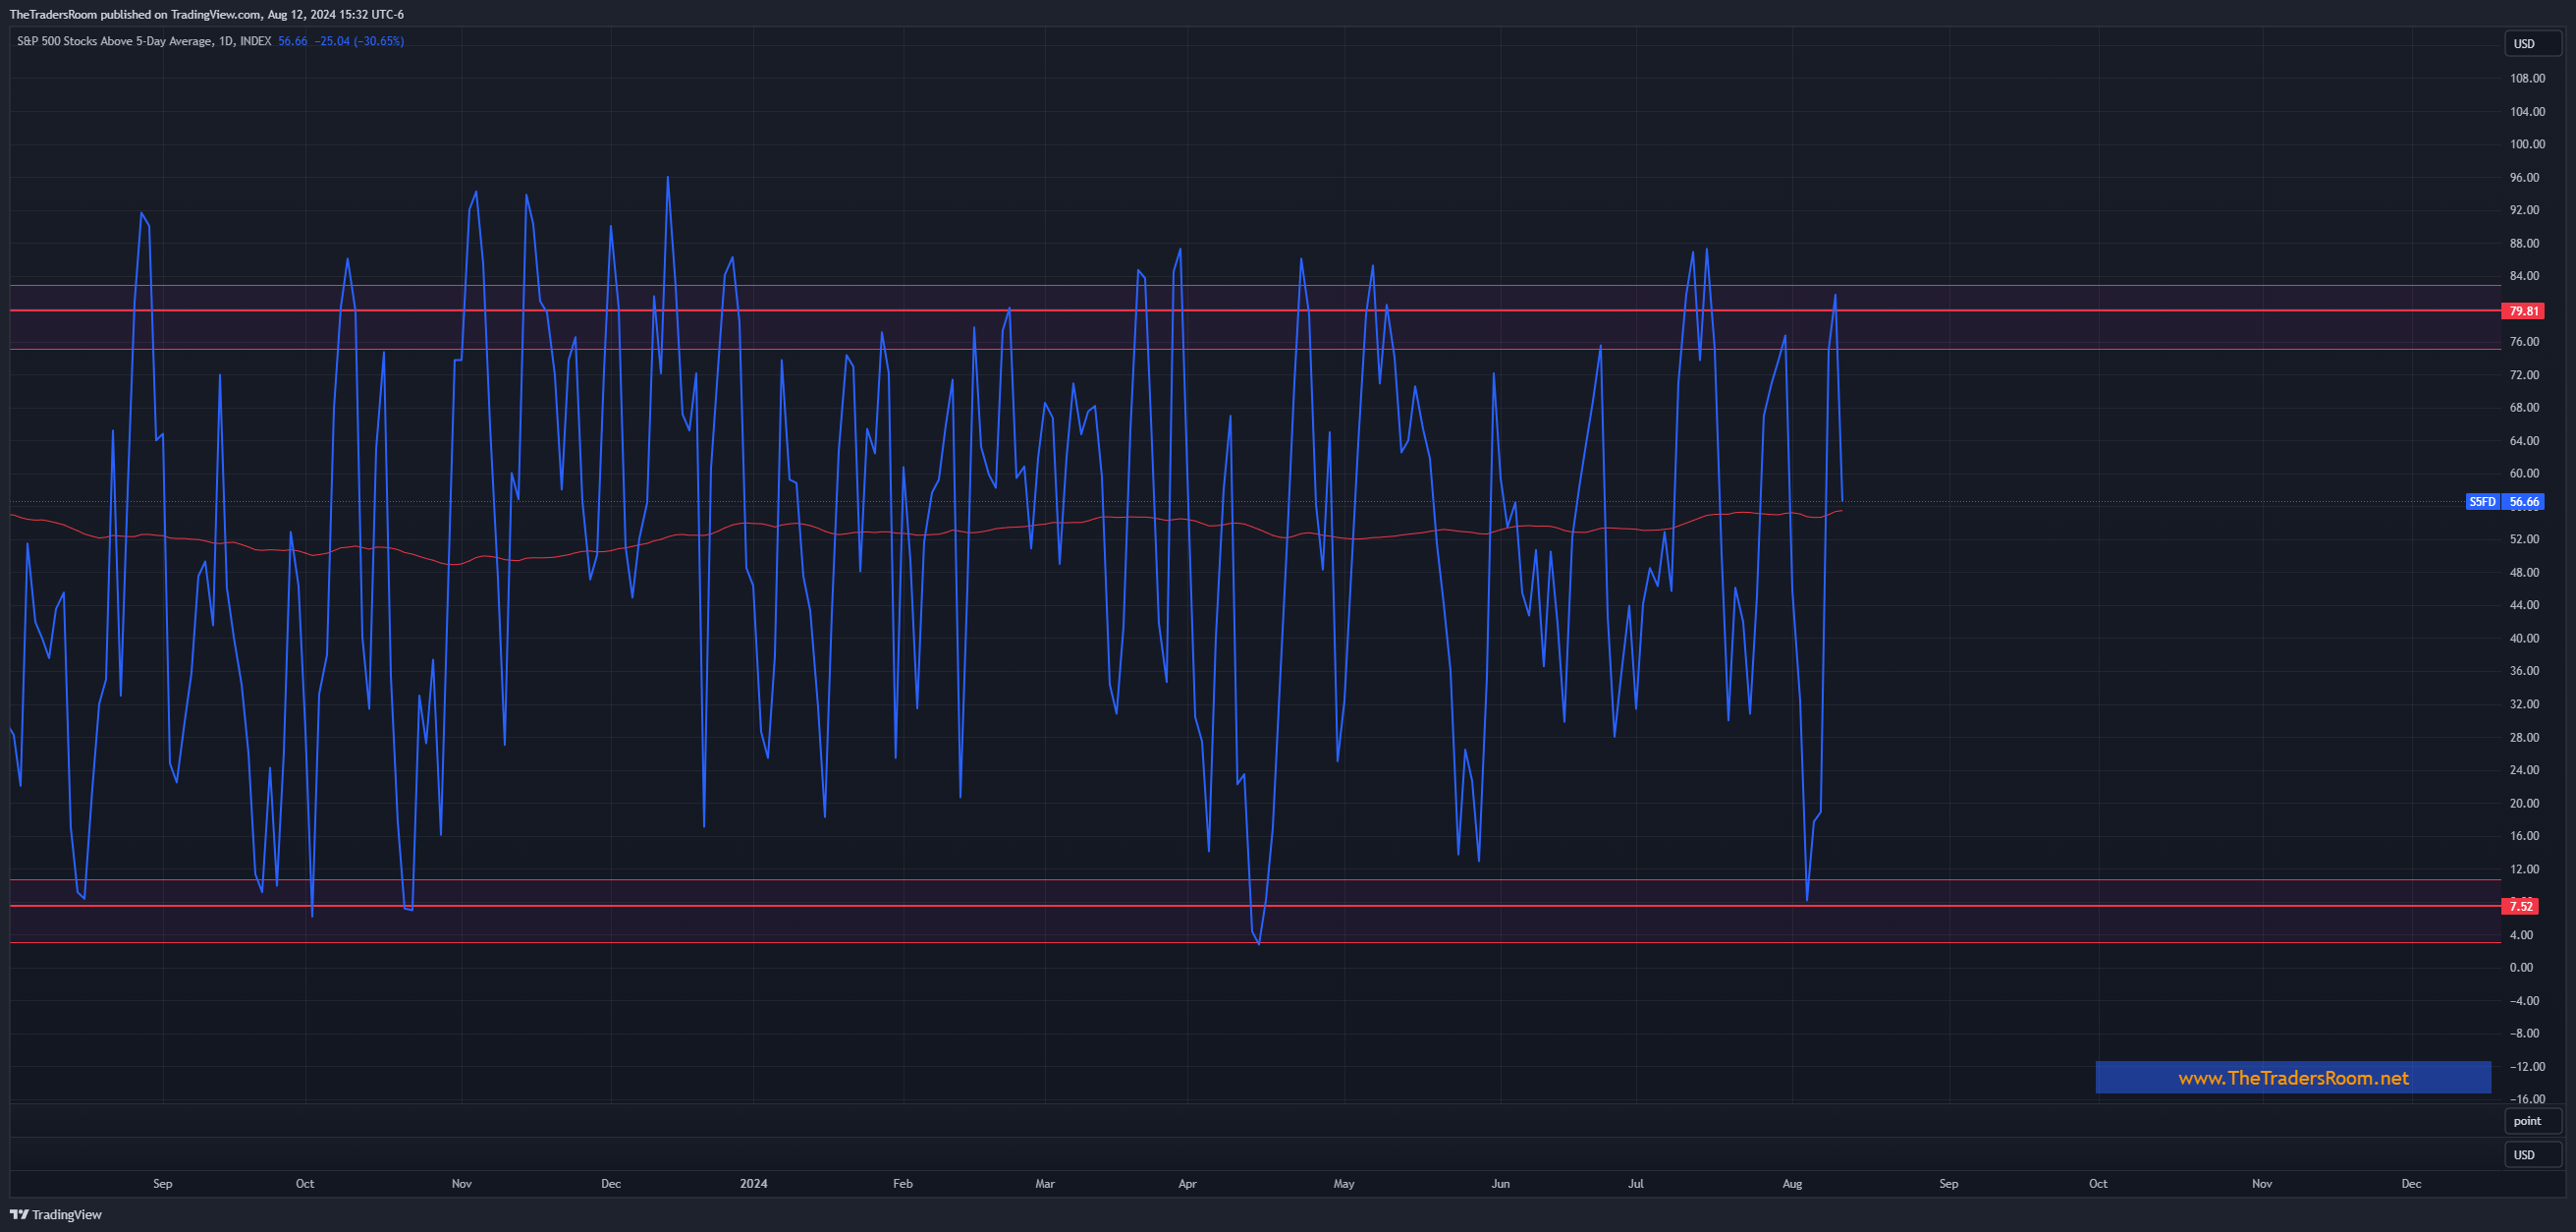This screenshot has height=1232, width=2576.
Task: Click the Apr label on time axis
Action: click(x=1187, y=1183)
